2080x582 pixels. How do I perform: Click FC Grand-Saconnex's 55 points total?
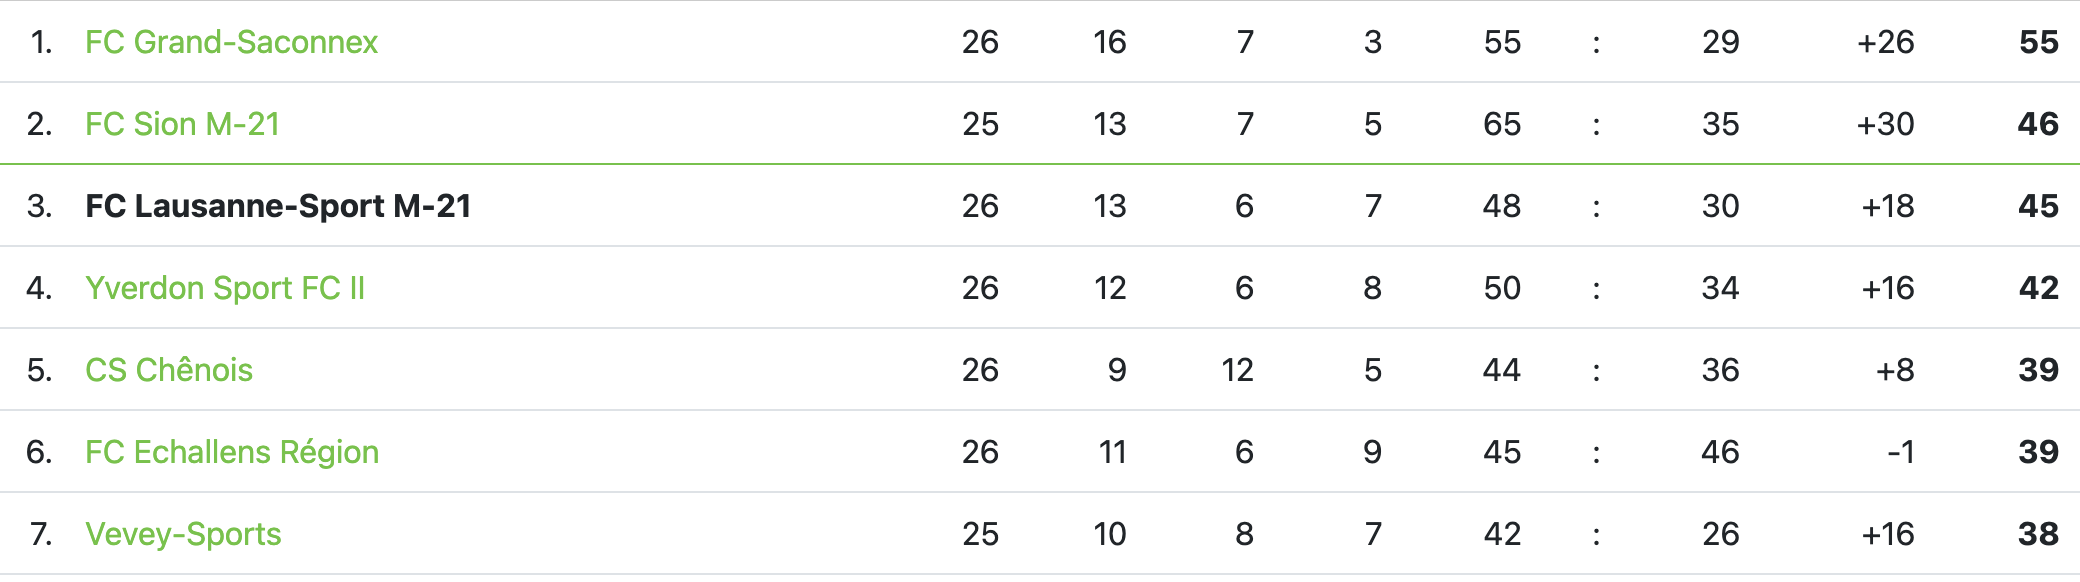pyautogui.click(x=2038, y=42)
